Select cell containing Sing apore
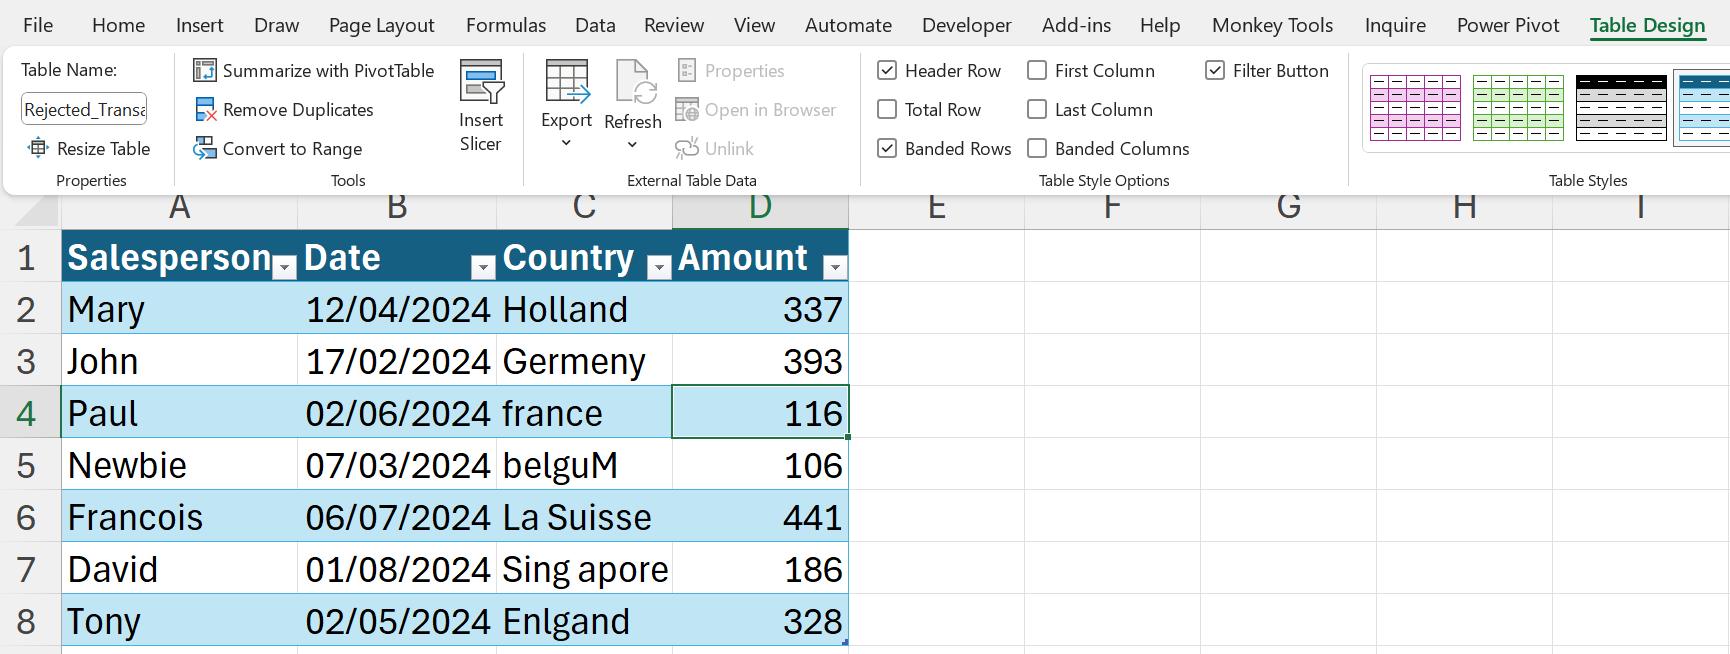 [585, 569]
